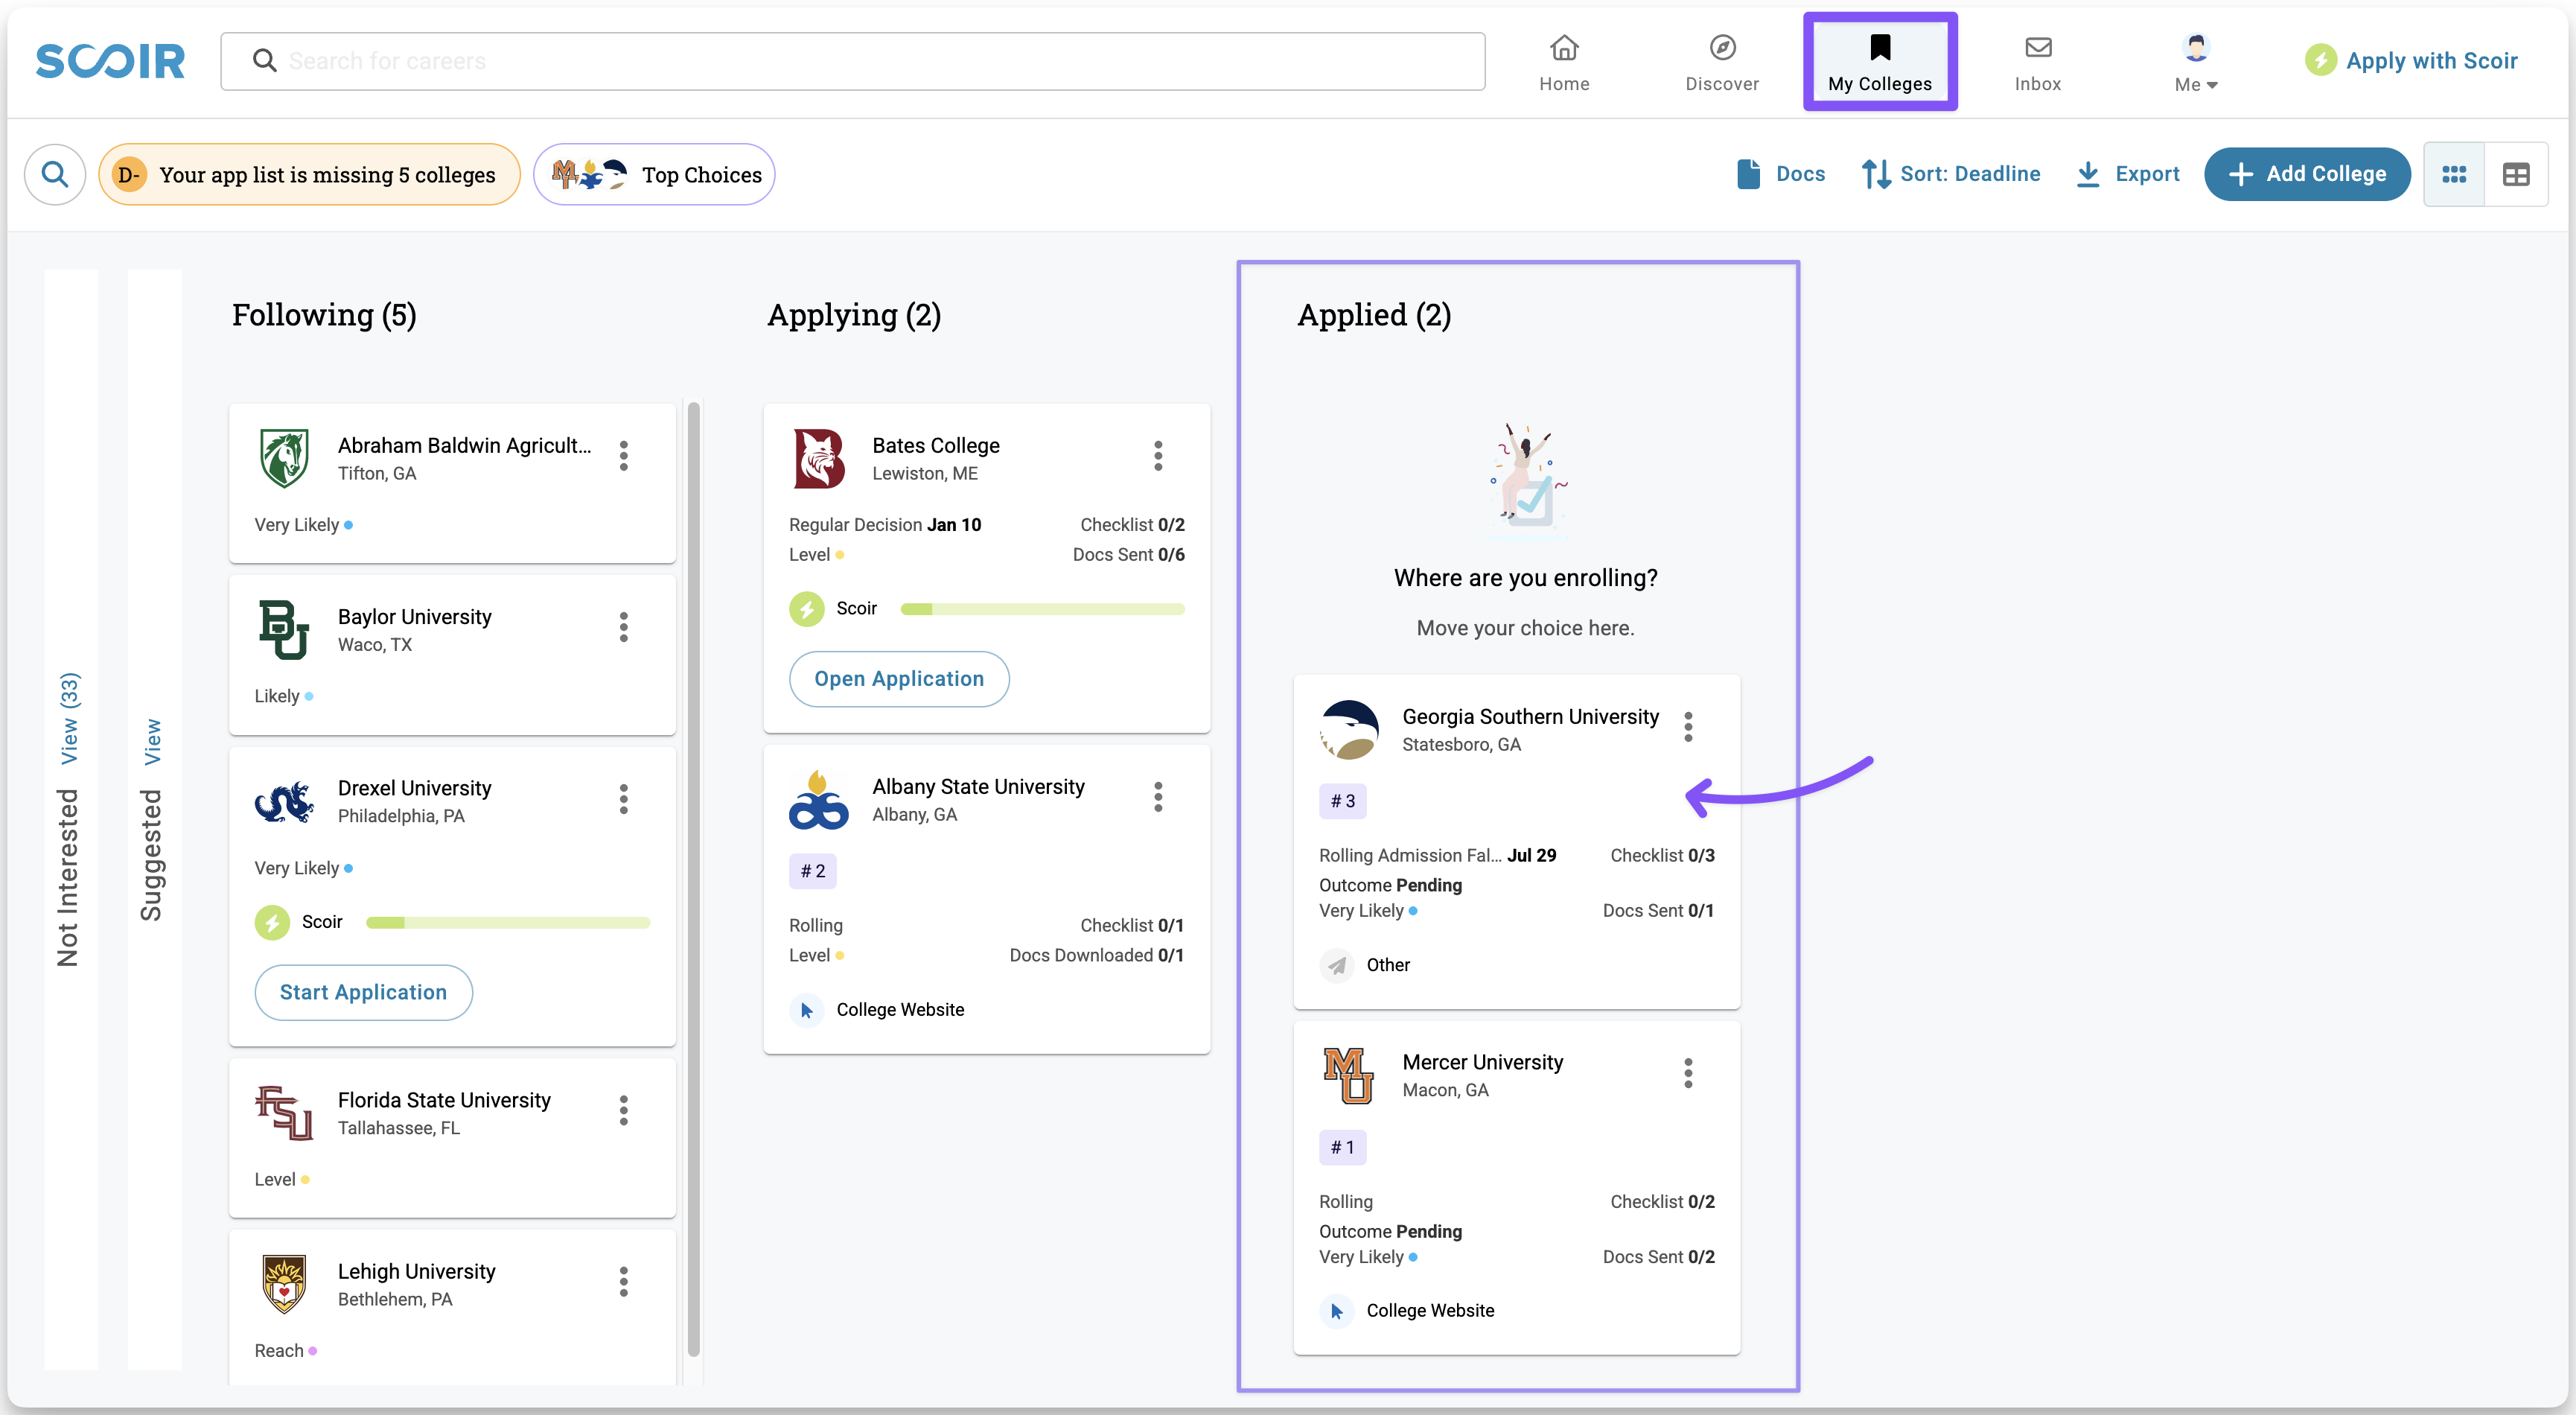Viewport: 2576px width, 1415px height.
Task: Click Drexel Scoir application progress bar
Action: point(508,922)
